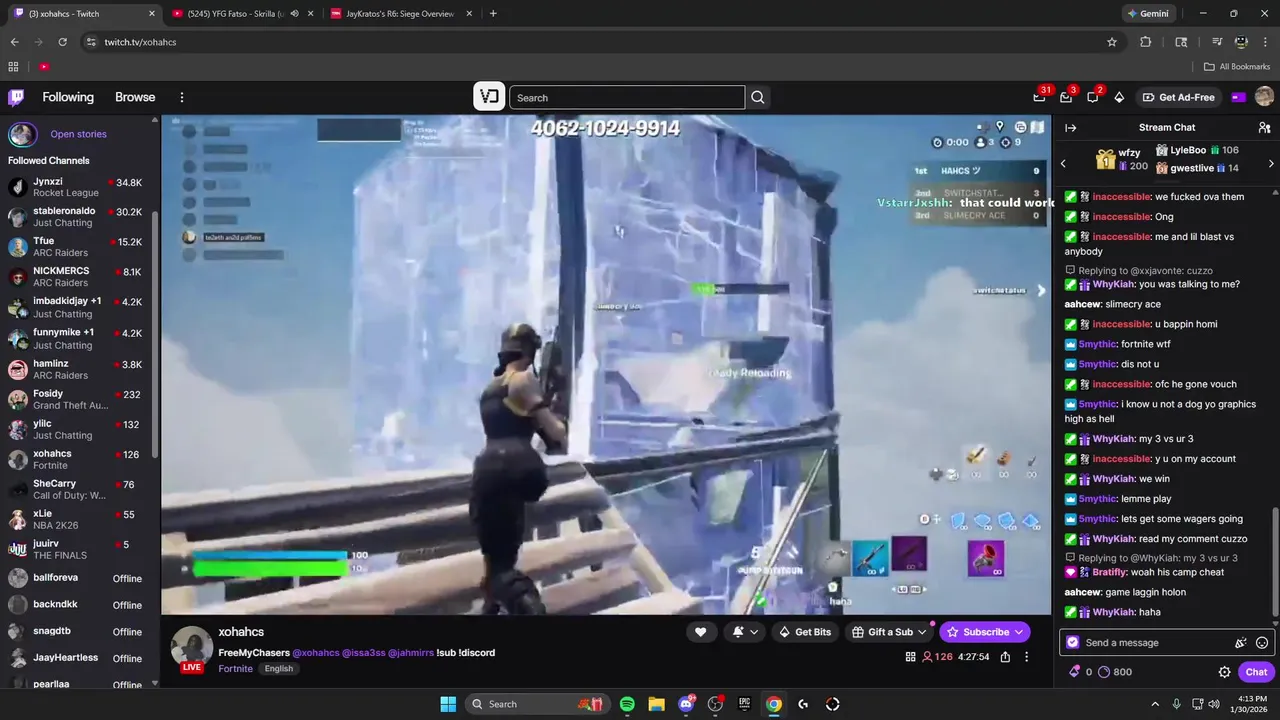Launch Epic Games from the taskbar

[x=744, y=704]
